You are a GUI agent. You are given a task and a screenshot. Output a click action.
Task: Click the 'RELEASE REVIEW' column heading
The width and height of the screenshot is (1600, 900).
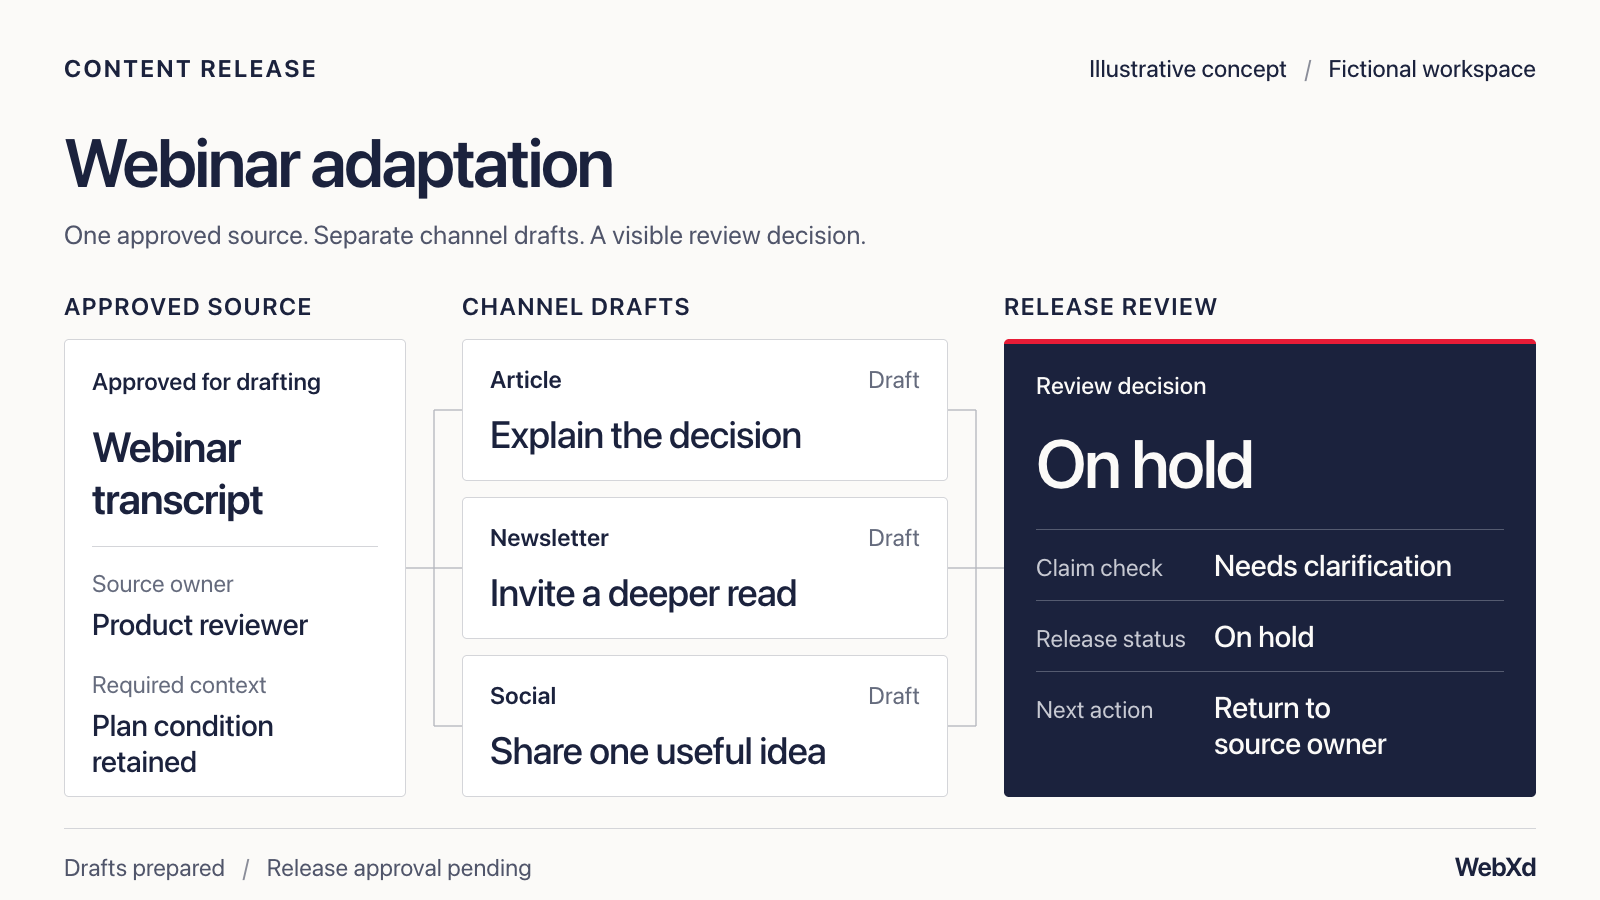click(x=1111, y=307)
